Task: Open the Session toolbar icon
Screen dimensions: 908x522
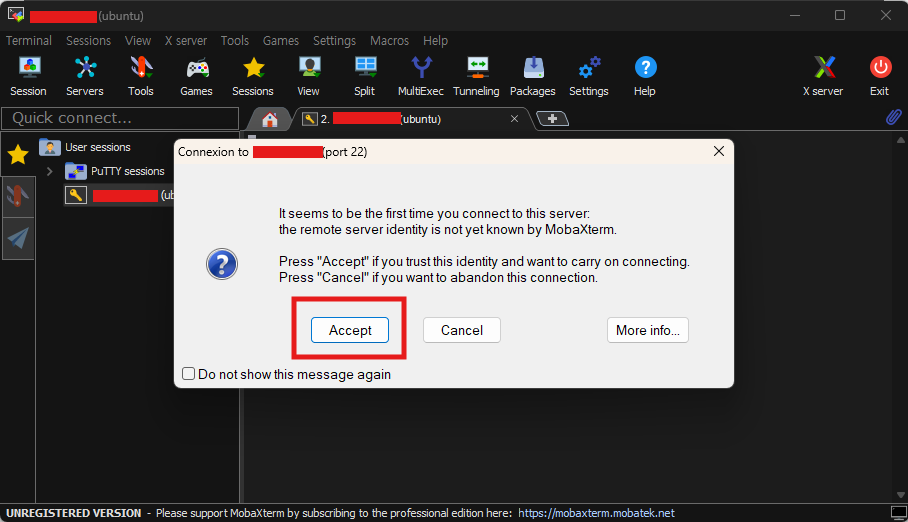Action: [x=28, y=76]
